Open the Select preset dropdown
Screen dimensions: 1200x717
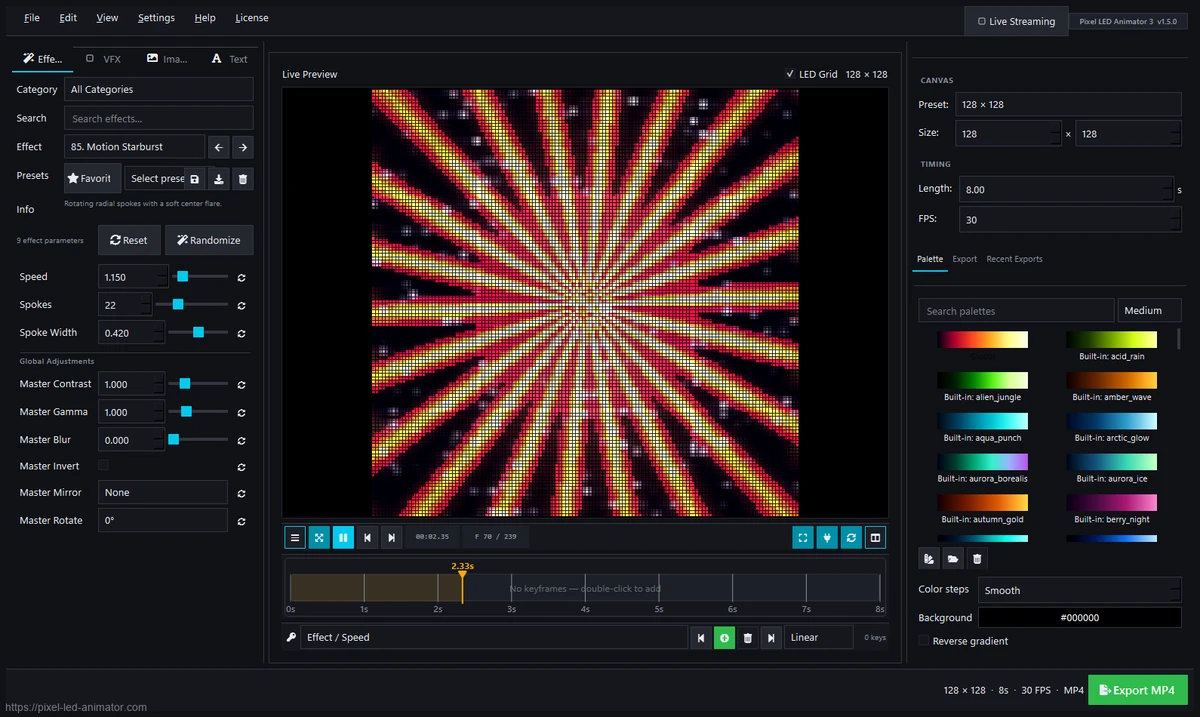coord(154,179)
